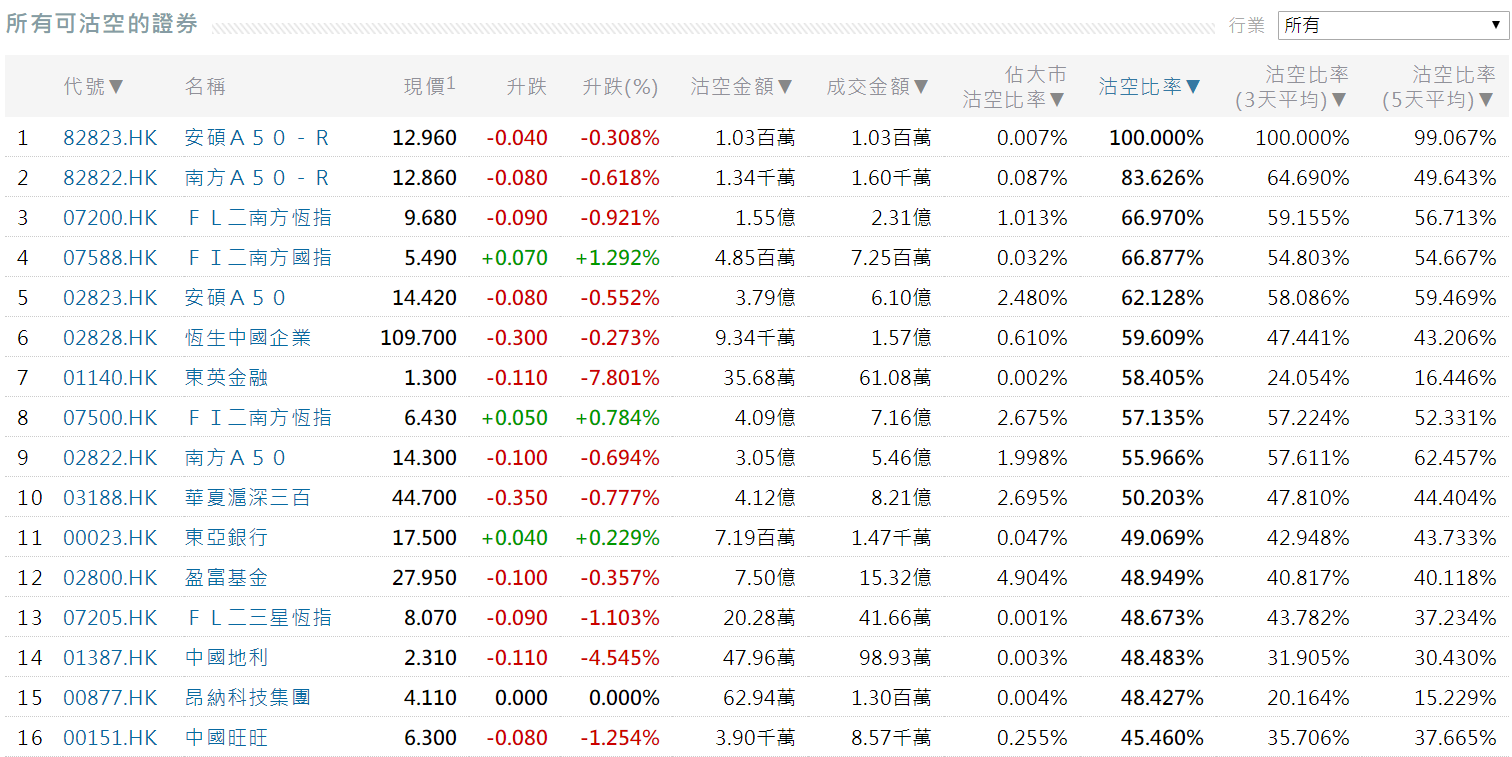Sort by 代號 column header
1512x757 pixels.
[x=94, y=87]
